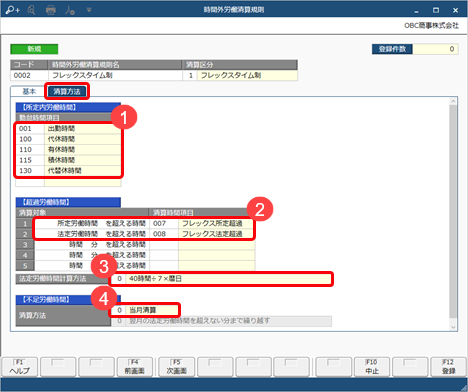The image size is (468, 392).
Task: Select the row 130 代替休時間
Action: click(x=68, y=171)
